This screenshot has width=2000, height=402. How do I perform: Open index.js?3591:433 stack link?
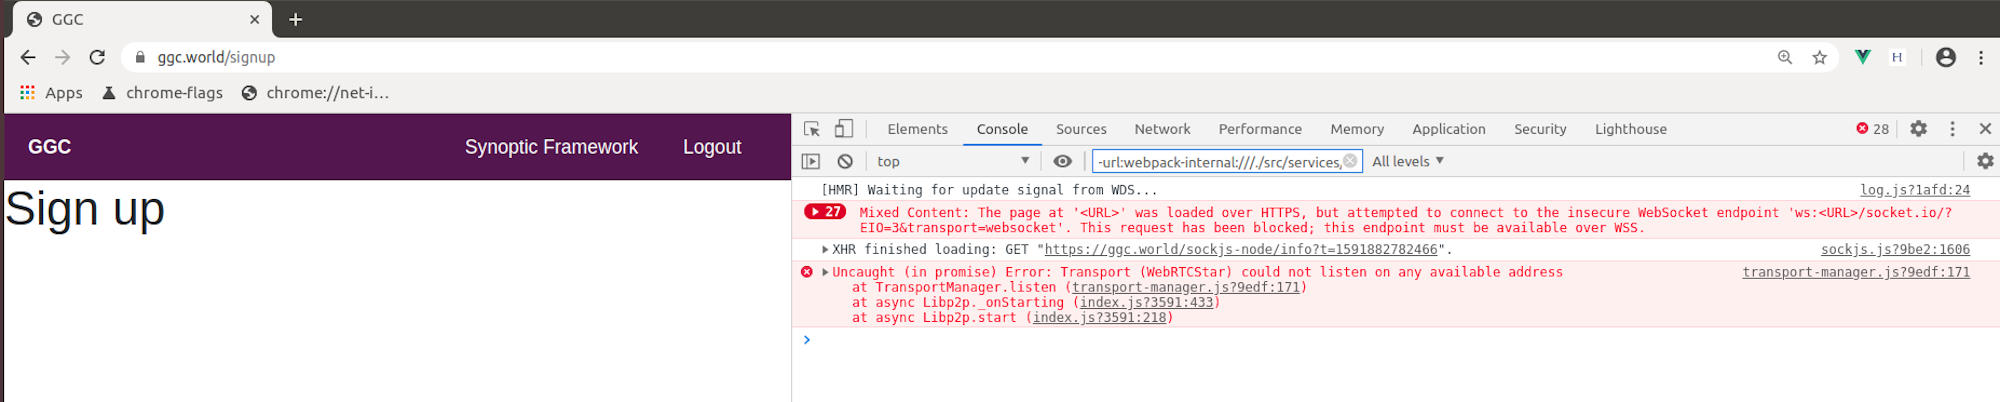[1147, 303]
